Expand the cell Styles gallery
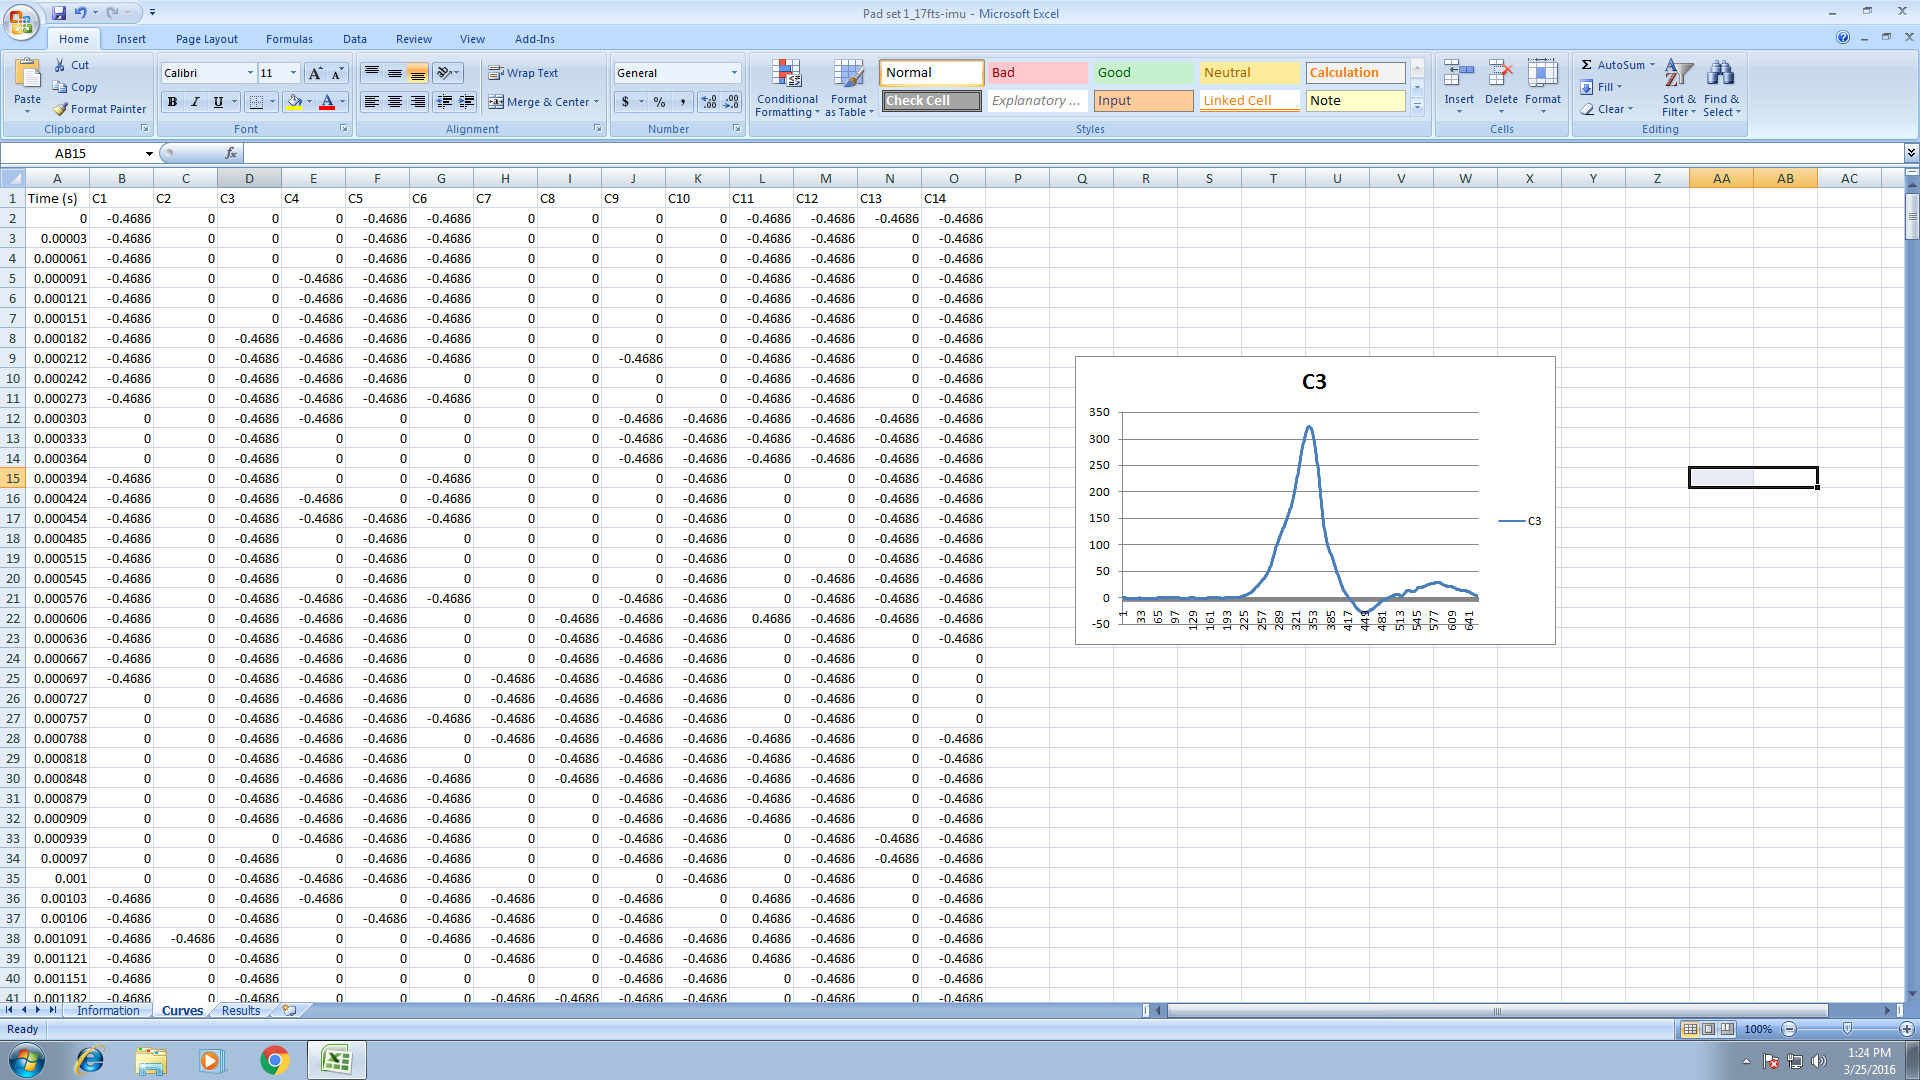This screenshot has width=1920, height=1080. click(x=1417, y=105)
